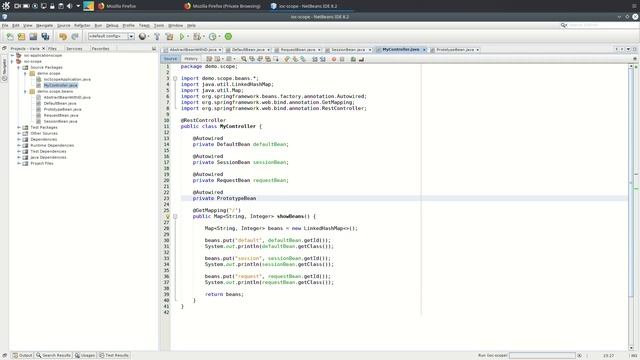
Task: Collapse the code fold at line 26
Action: pyautogui.click(x=175, y=216)
